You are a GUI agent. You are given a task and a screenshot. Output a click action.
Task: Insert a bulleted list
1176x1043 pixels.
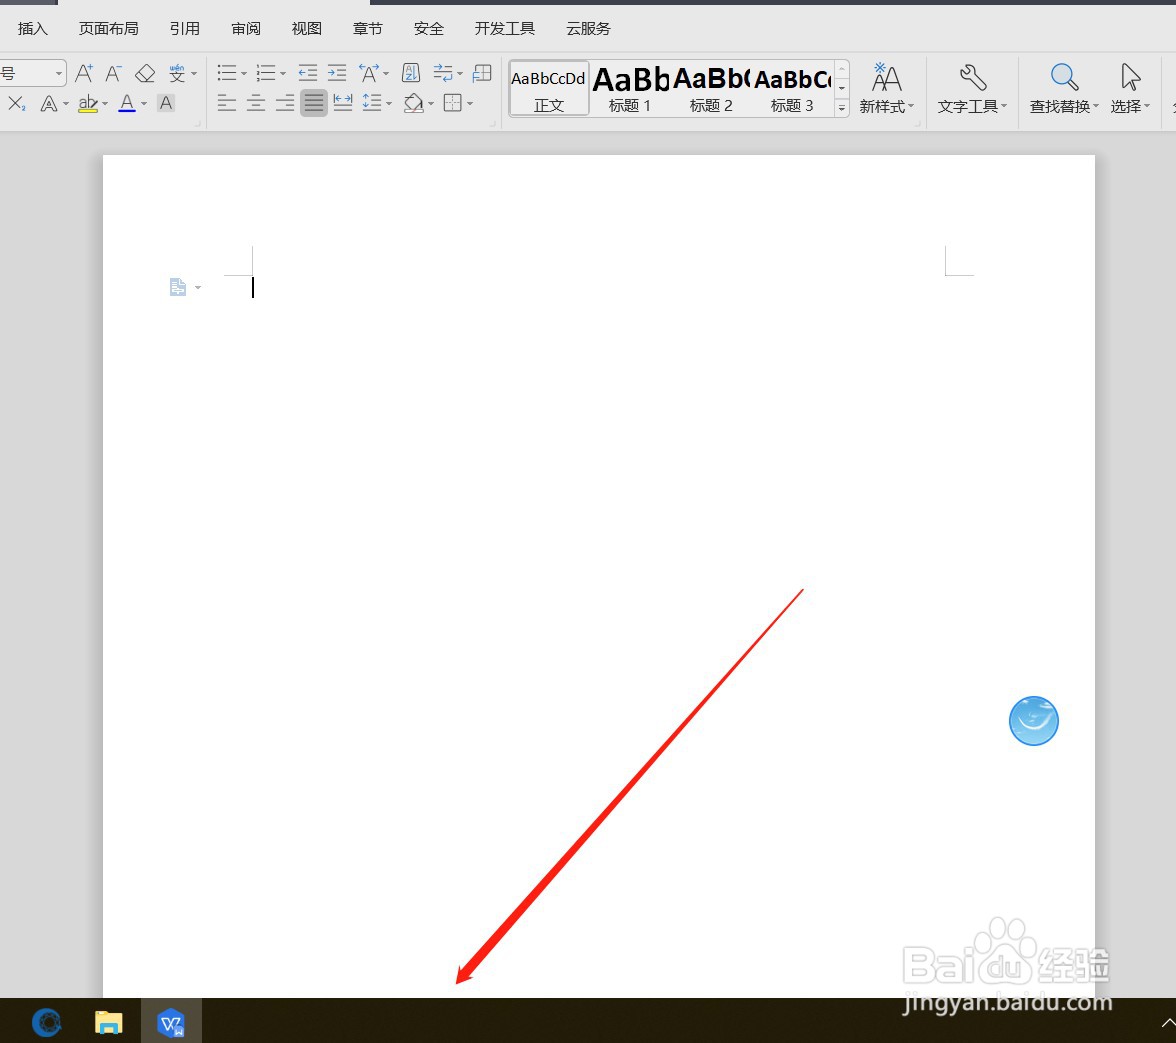pyautogui.click(x=226, y=73)
